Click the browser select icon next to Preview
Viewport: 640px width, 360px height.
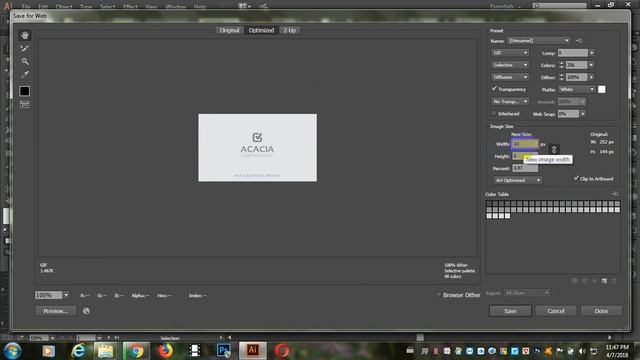(x=86, y=311)
